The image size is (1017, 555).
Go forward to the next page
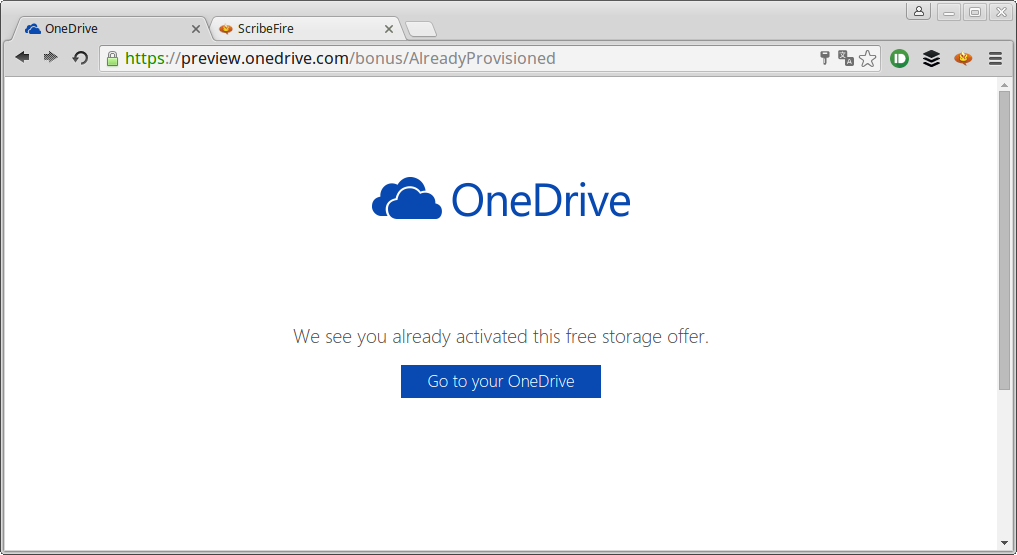point(51,57)
